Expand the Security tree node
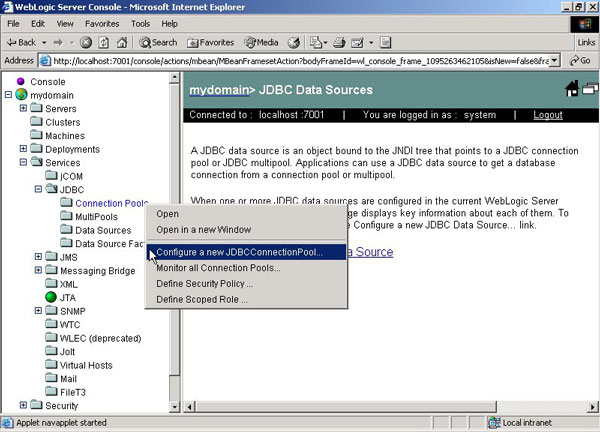600x432 pixels. [x=23, y=405]
